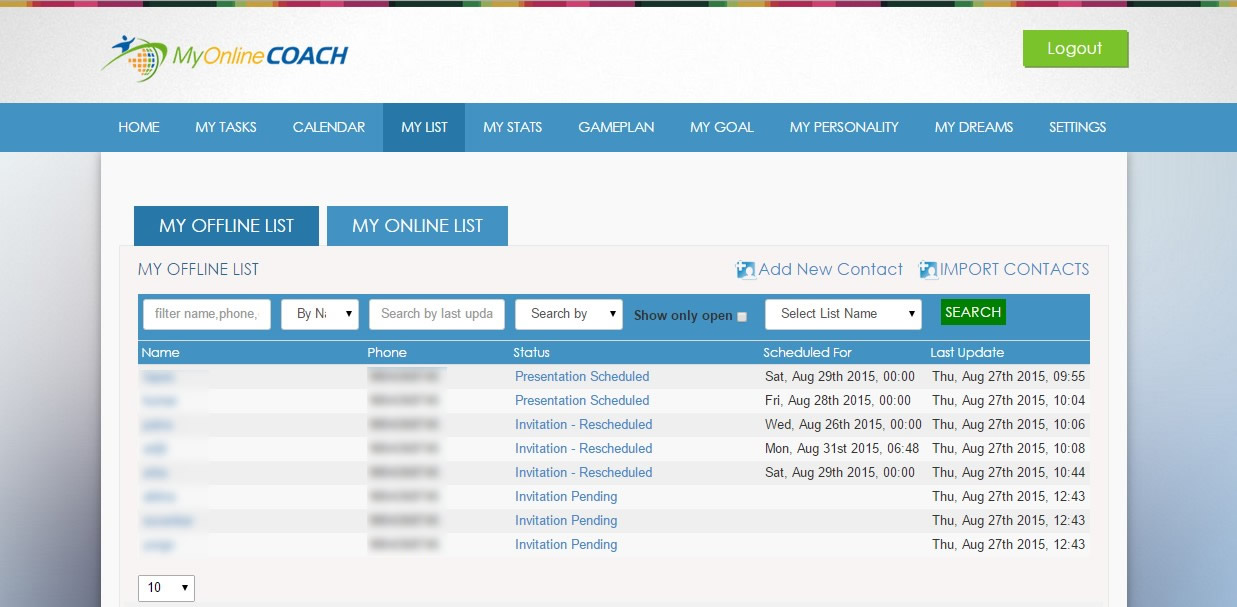Click the Import Contacts icon

click(928, 270)
